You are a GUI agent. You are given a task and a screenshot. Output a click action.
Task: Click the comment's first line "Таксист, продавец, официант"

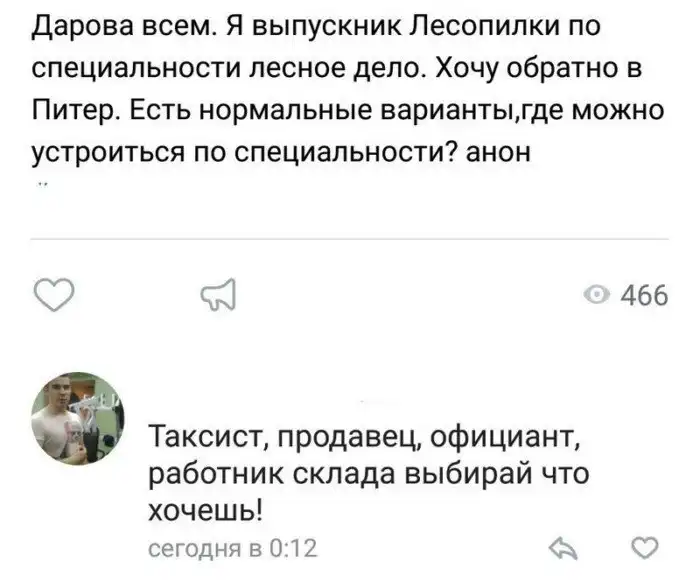coord(361,436)
